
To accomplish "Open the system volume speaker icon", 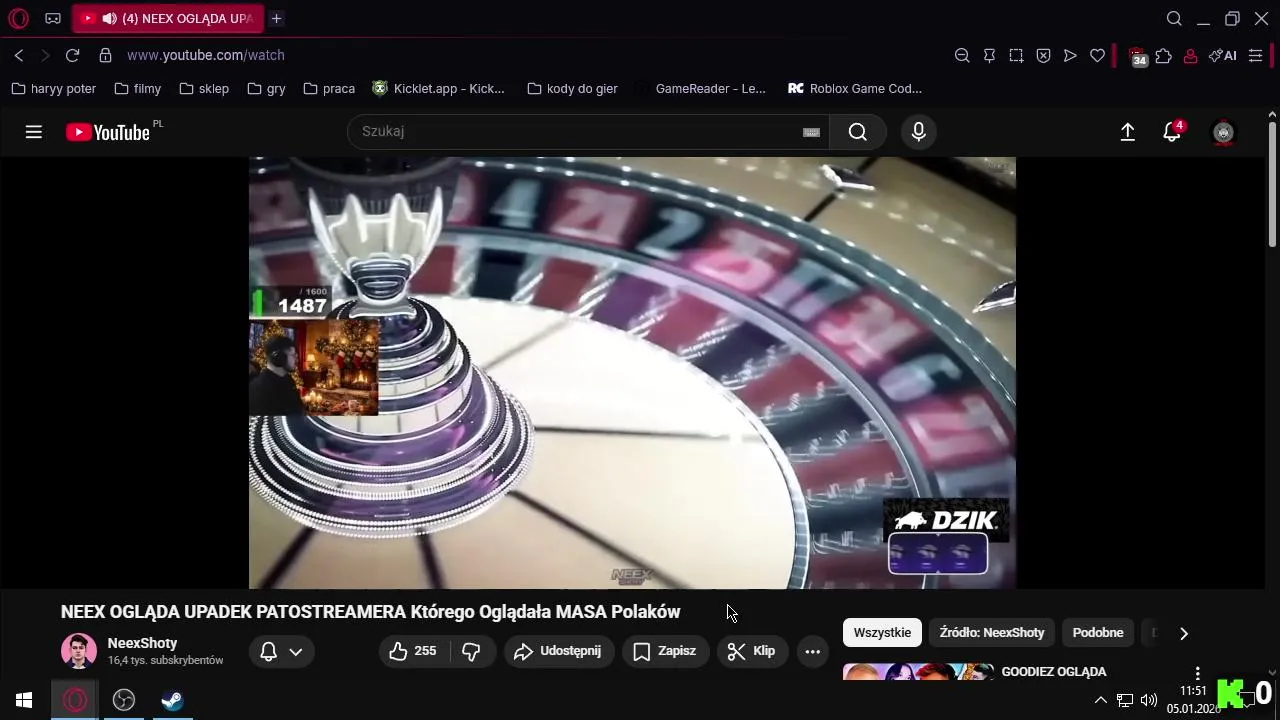I will [1148, 700].
